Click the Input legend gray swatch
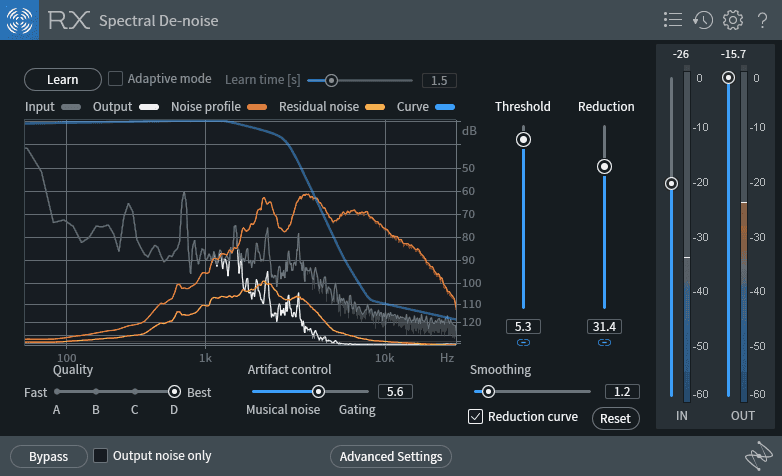Viewport: 782px width, 476px height. (71, 107)
